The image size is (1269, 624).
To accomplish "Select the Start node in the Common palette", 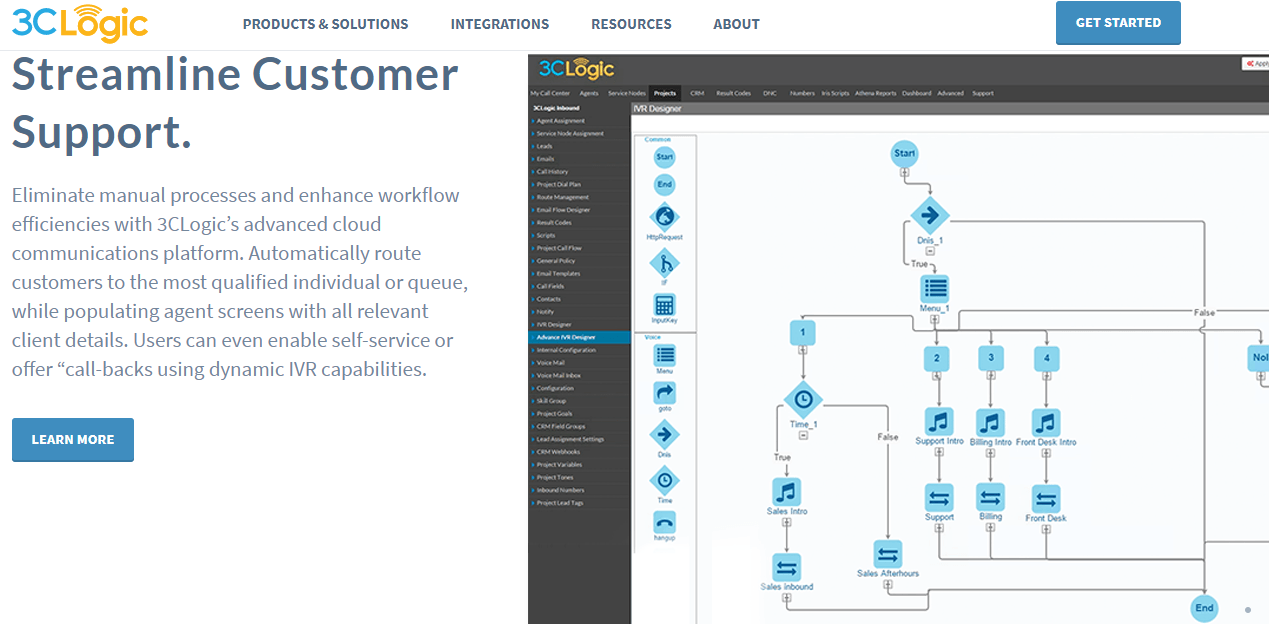I will click(x=664, y=157).
